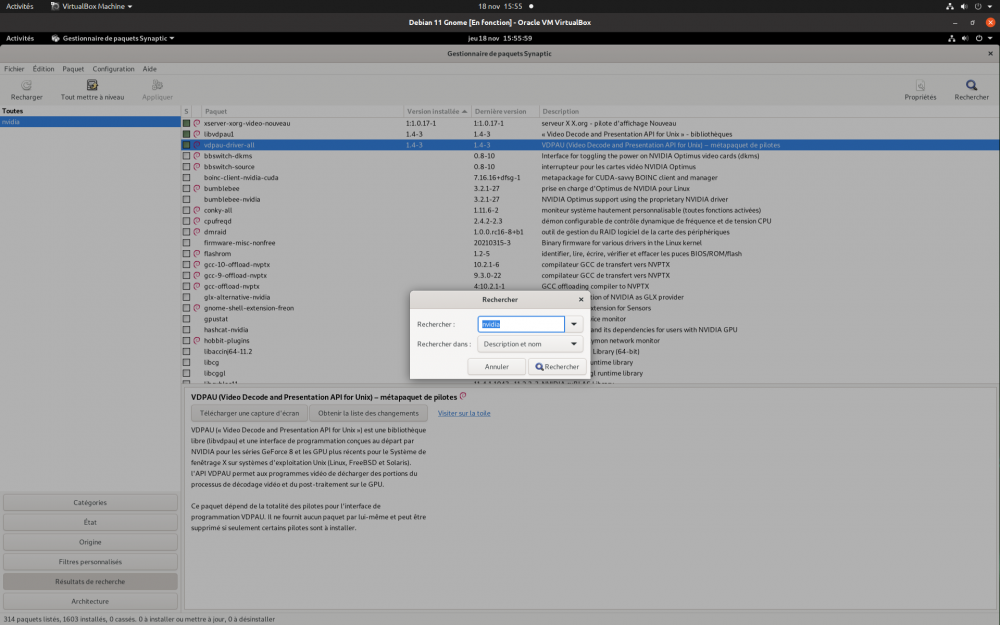Toggle status checkbox for firmware-misc-nonfree
The image size is (1000, 625).
pos(186,242)
